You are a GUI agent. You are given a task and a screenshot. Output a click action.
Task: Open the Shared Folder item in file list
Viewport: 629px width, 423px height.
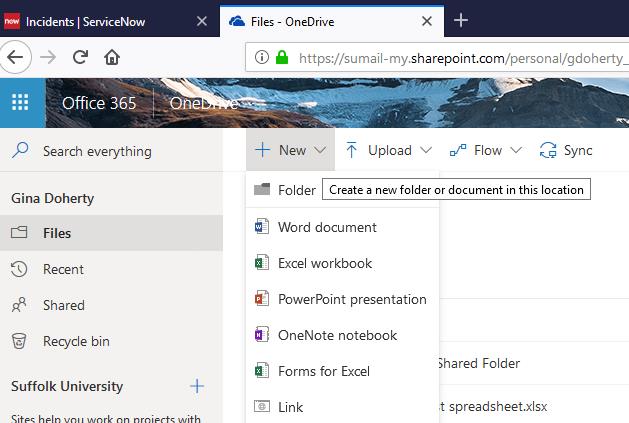[479, 363]
